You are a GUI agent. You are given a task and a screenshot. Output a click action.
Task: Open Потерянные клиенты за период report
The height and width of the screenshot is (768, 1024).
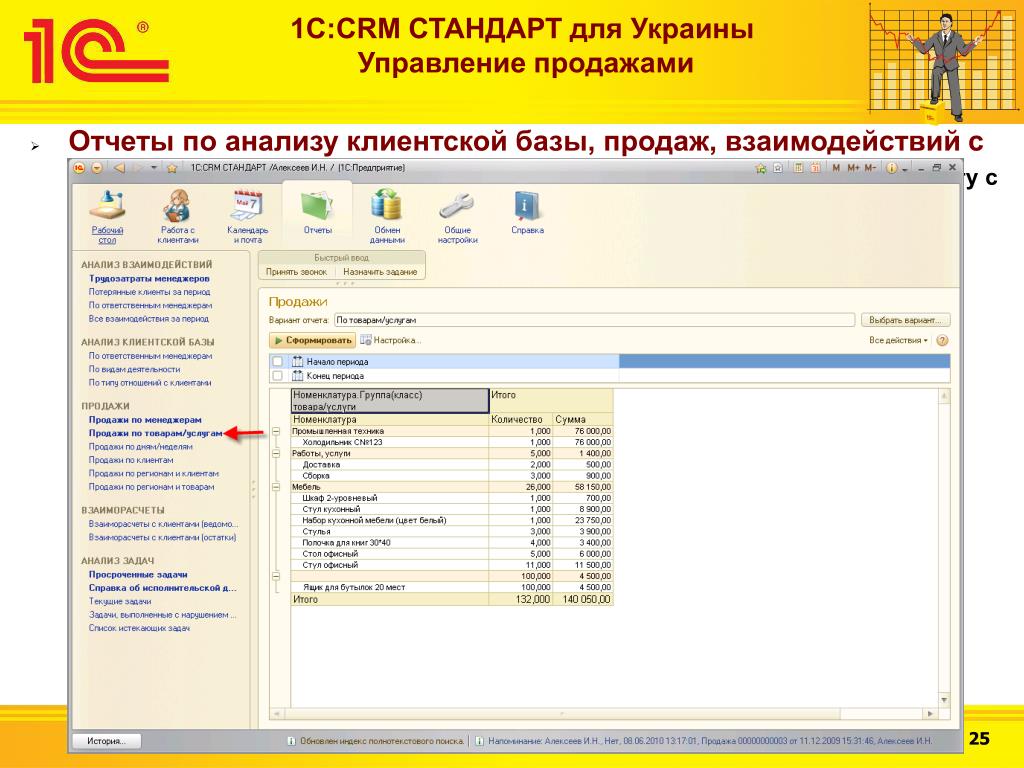click(x=150, y=292)
